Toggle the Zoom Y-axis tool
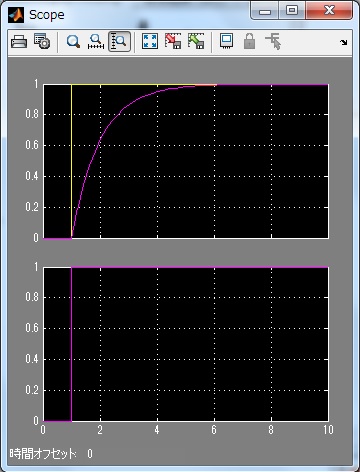Image resolution: width=360 pixels, height=472 pixels. click(119, 42)
